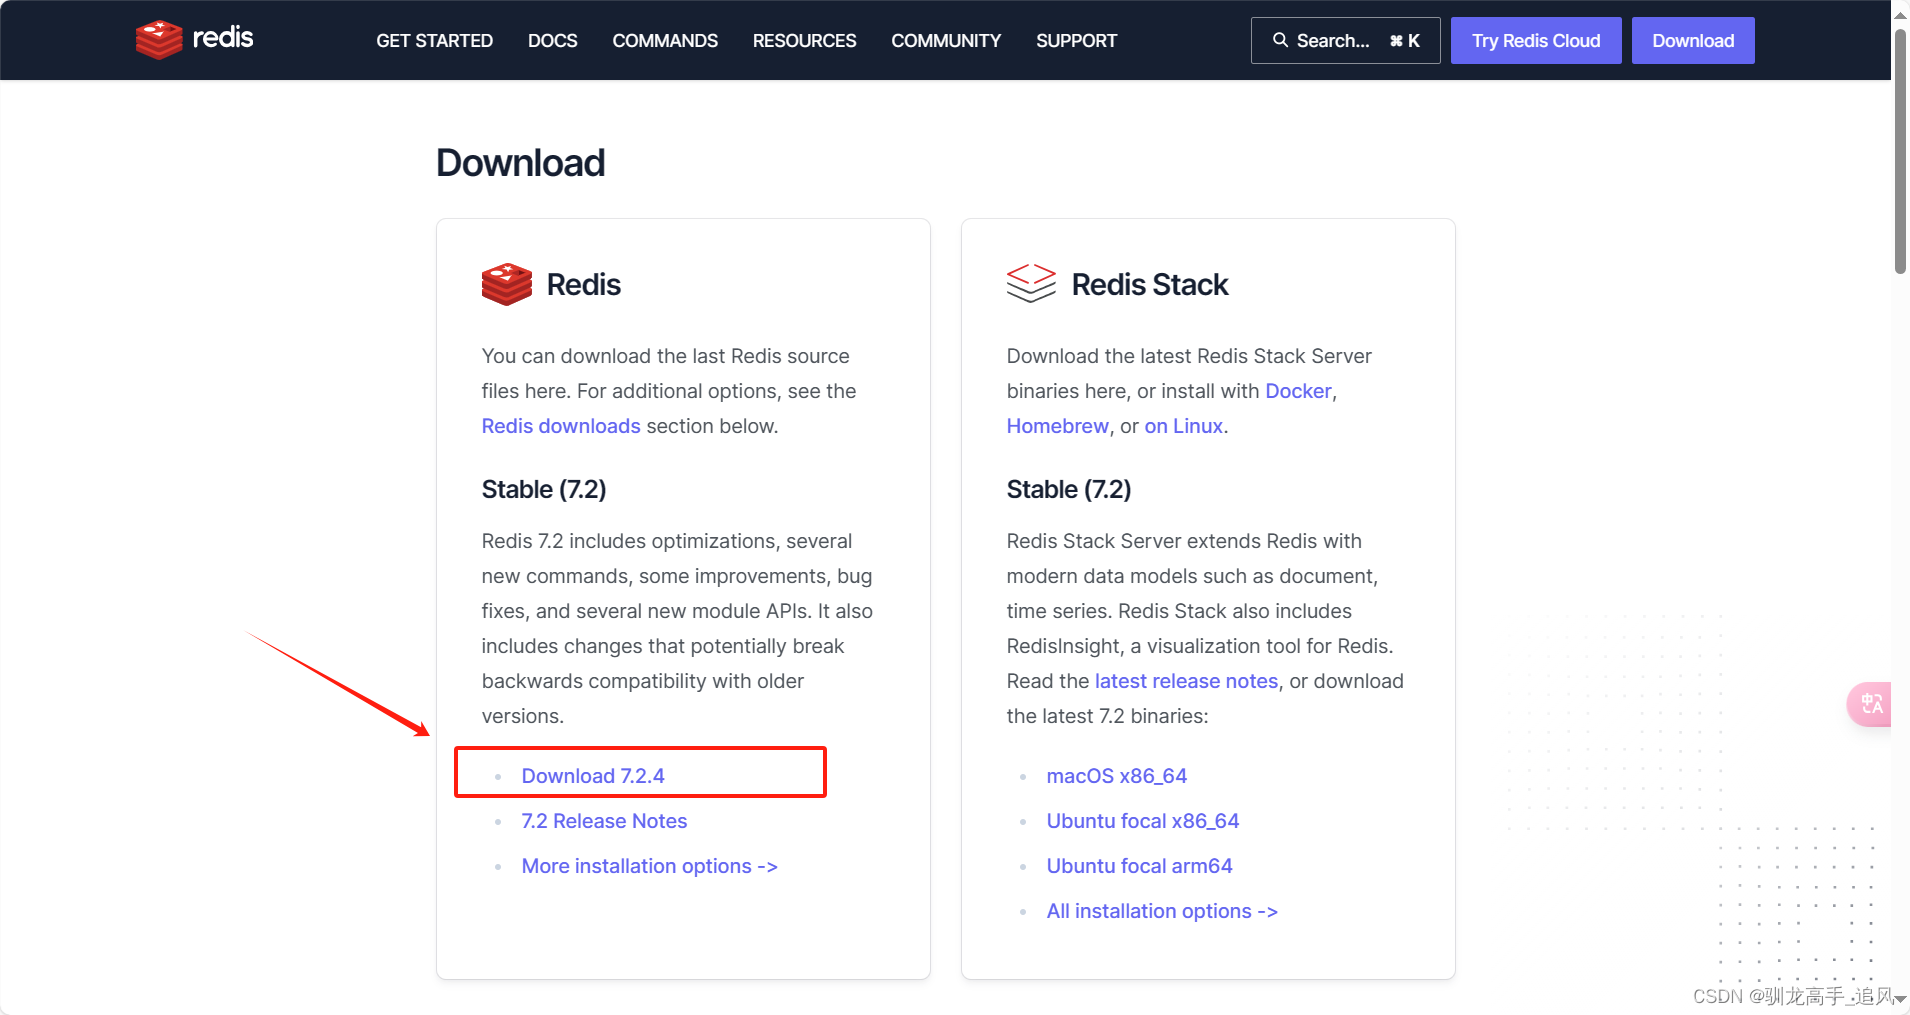Open All installation options link
The image size is (1910, 1015).
pyautogui.click(x=1162, y=911)
